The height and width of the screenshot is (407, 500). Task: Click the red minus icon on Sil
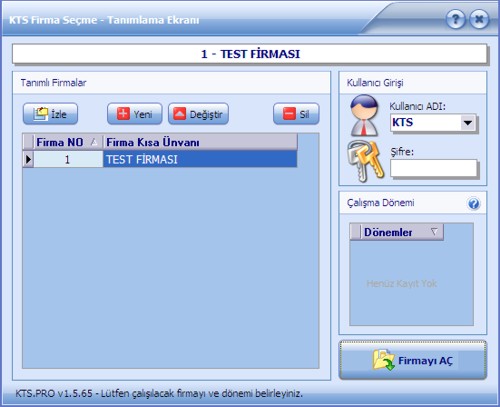289,114
